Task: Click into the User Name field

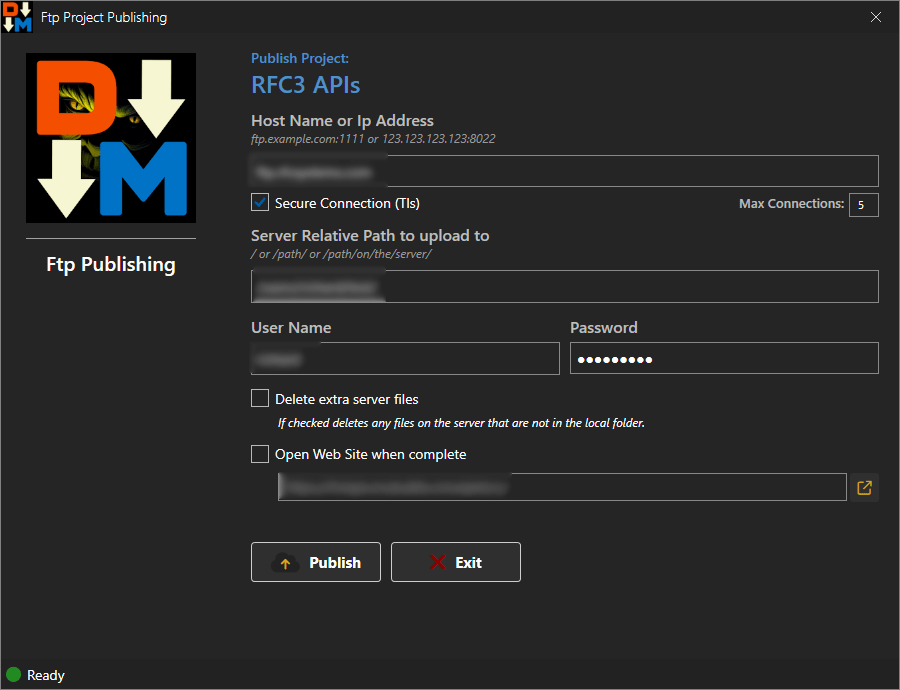Action: pos(405,358)
